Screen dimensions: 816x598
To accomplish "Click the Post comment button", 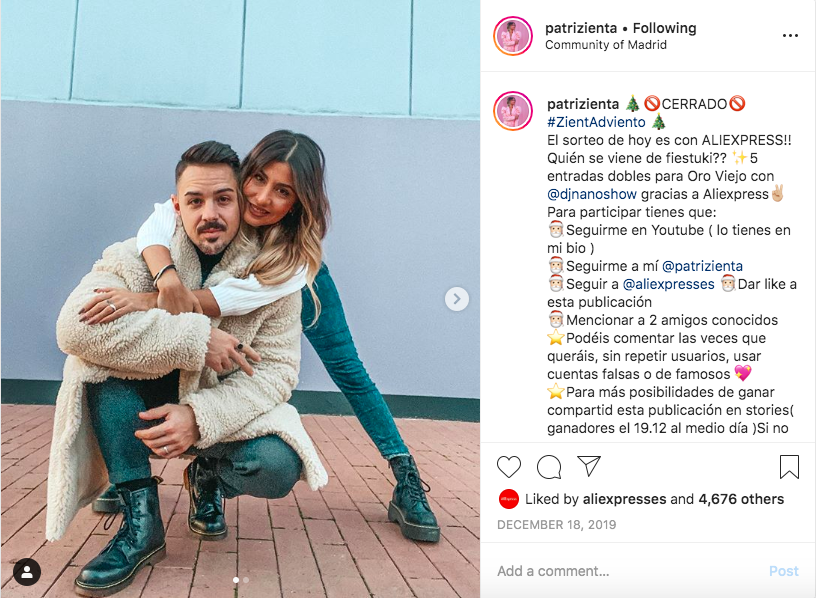I will tap(784, 571).
